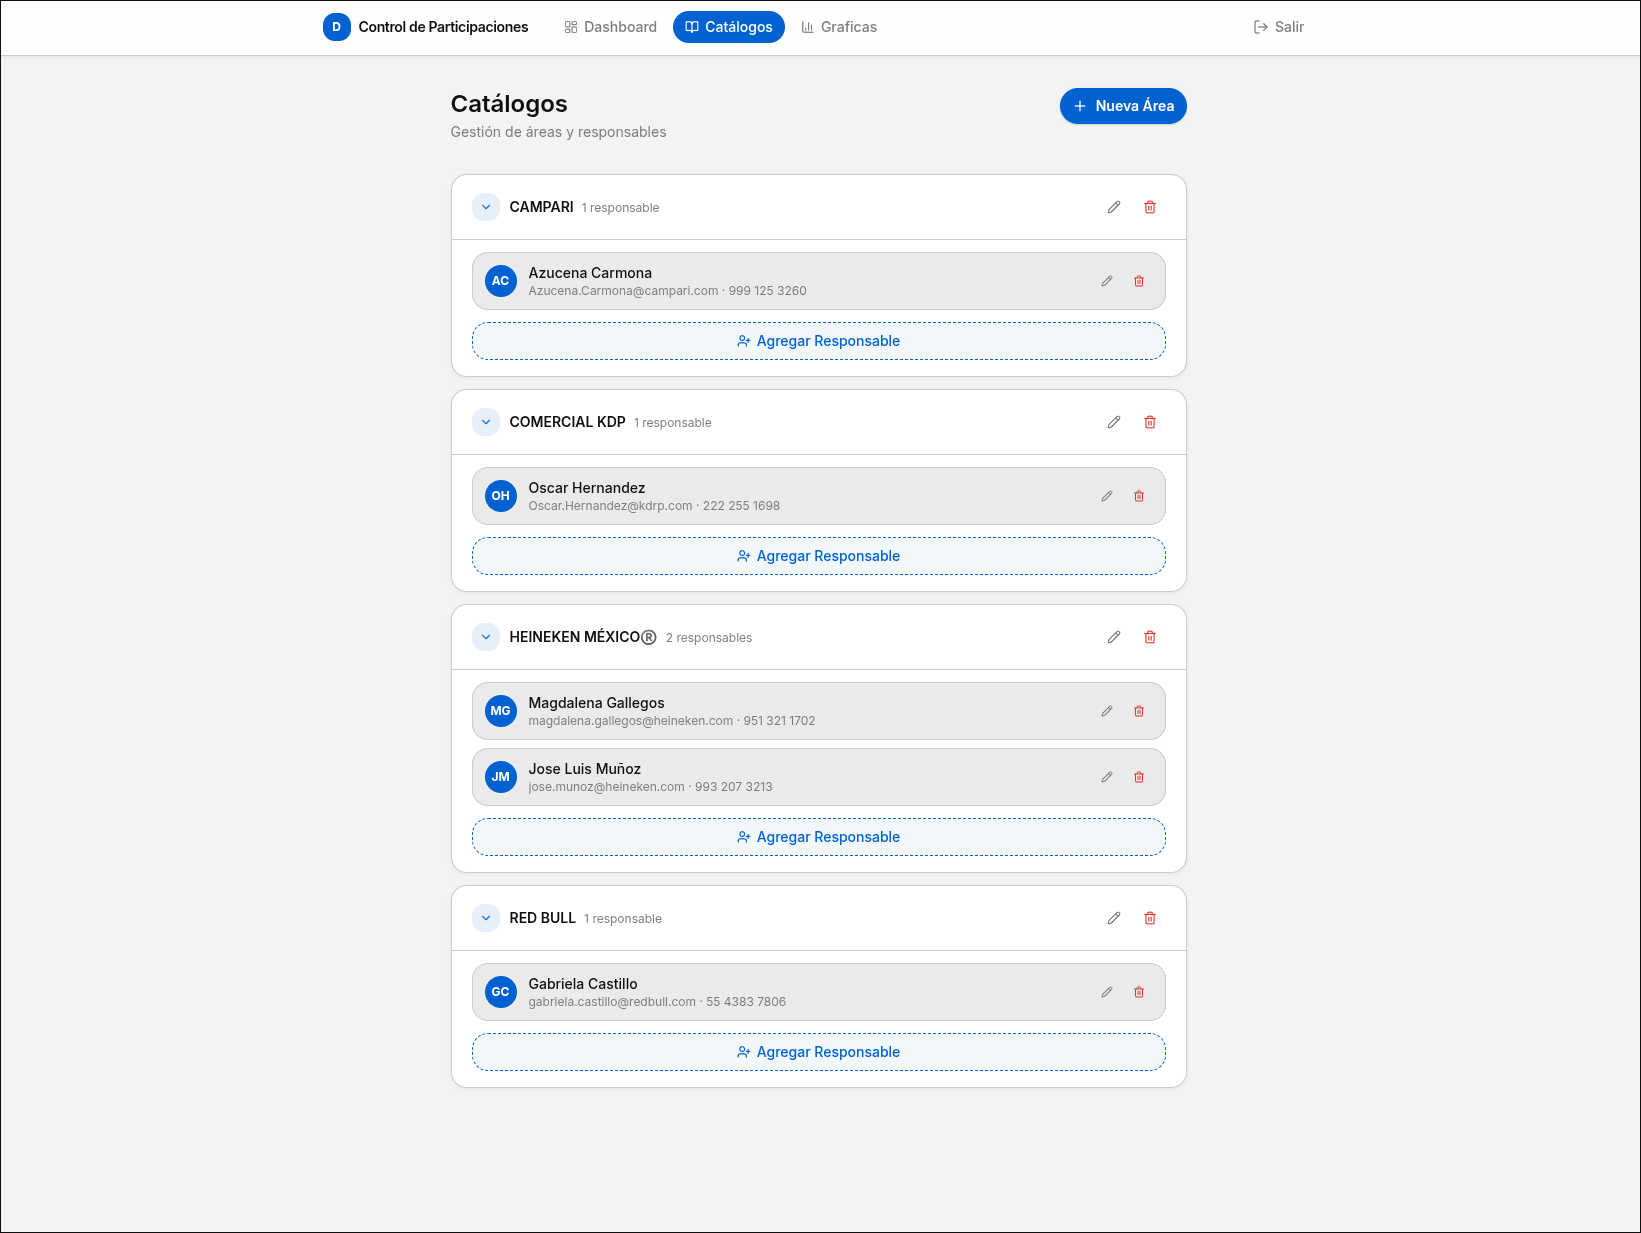The width and height of the screenshot is (1641, 1233).
Task: Click the MG avatar of Magdalena Gallegos
Action: pyautogui.click(x=501, y=711)
